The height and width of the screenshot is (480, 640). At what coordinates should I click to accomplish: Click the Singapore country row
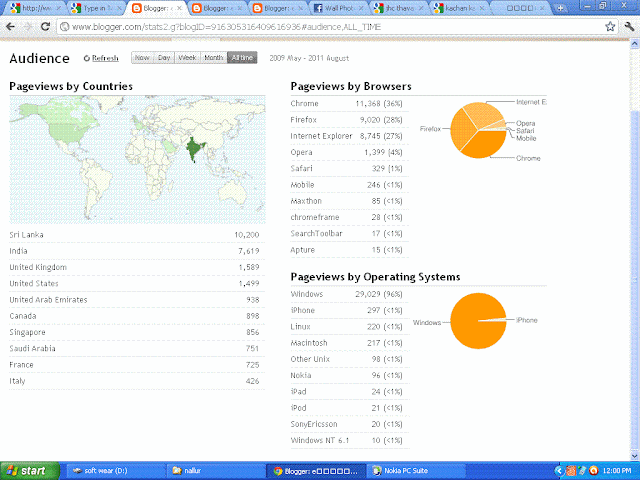click(x=137, y=332)
